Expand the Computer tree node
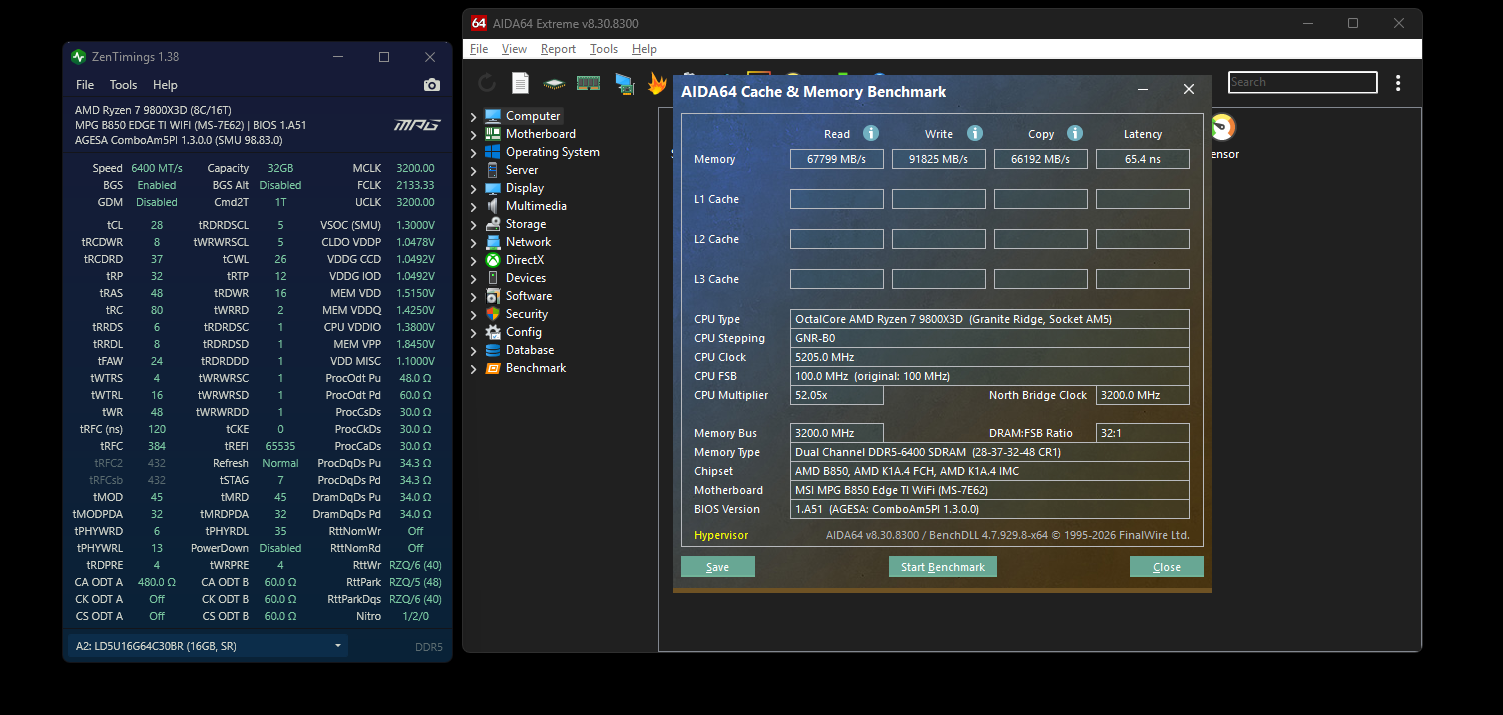The height and width of the screenshot is (715, 1503). point(474,117)
